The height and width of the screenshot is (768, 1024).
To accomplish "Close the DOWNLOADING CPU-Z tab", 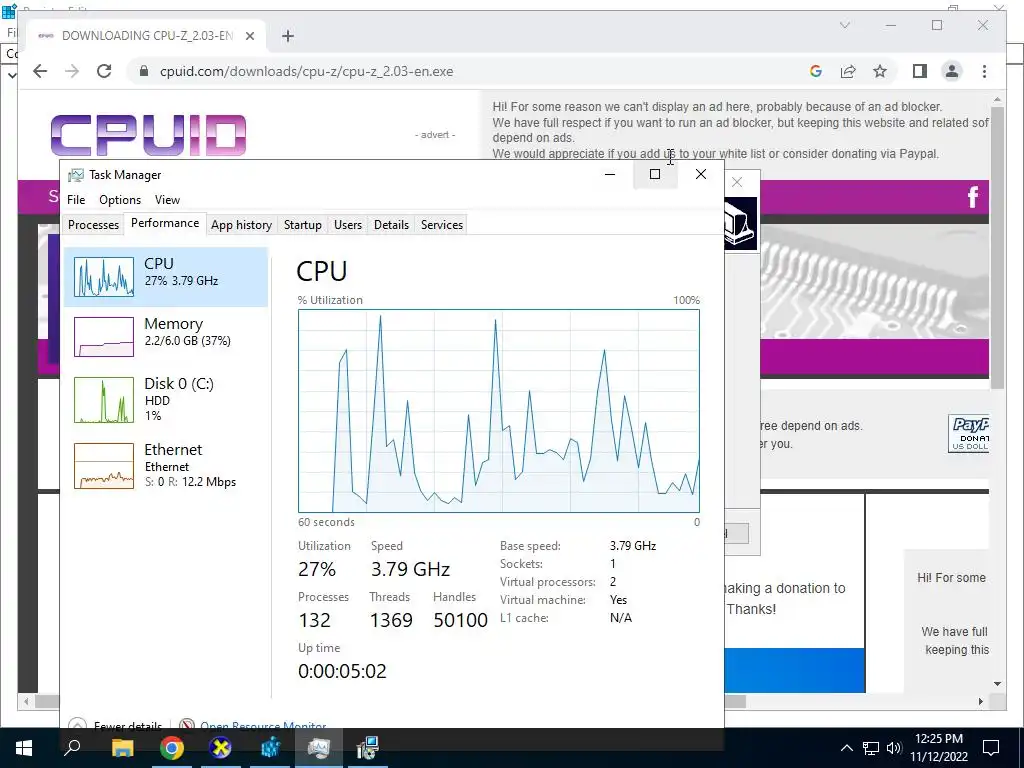I will (249, 36).
